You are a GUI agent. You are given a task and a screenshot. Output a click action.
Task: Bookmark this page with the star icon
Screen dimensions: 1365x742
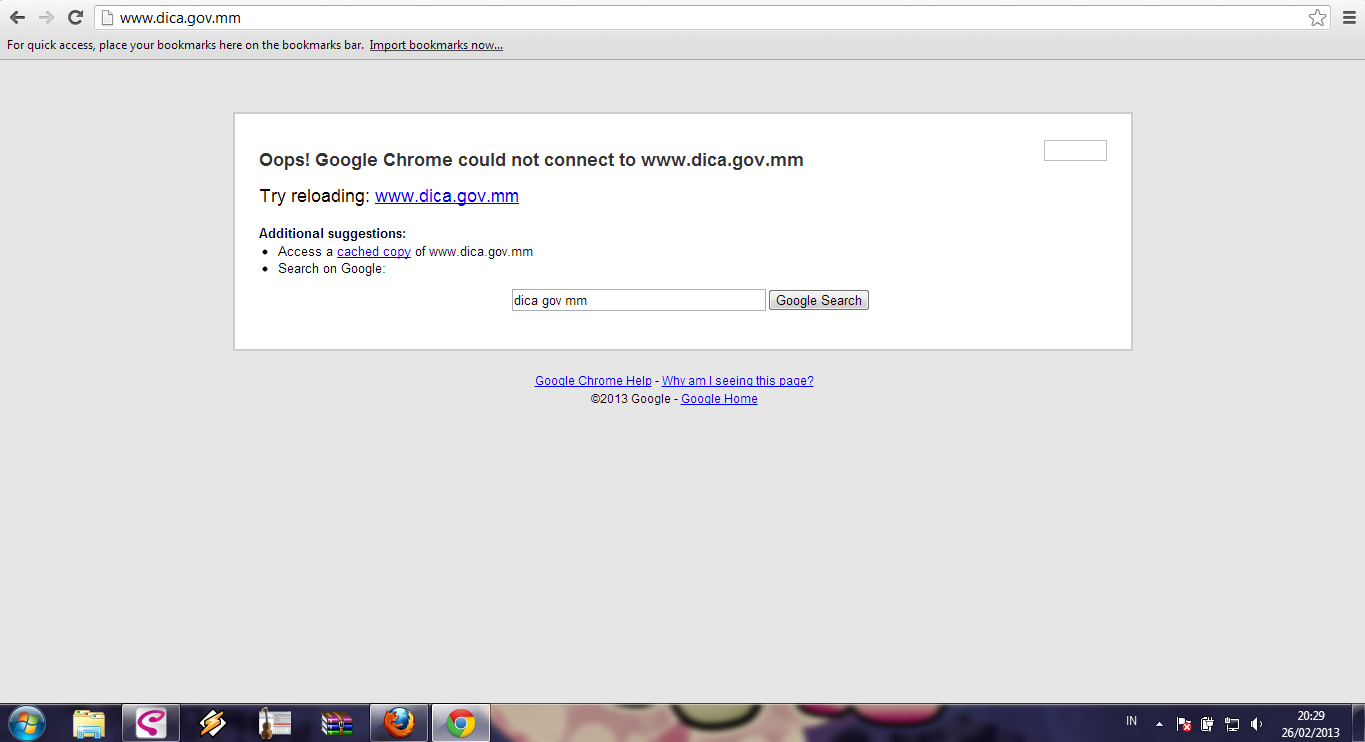[1317, 18]
